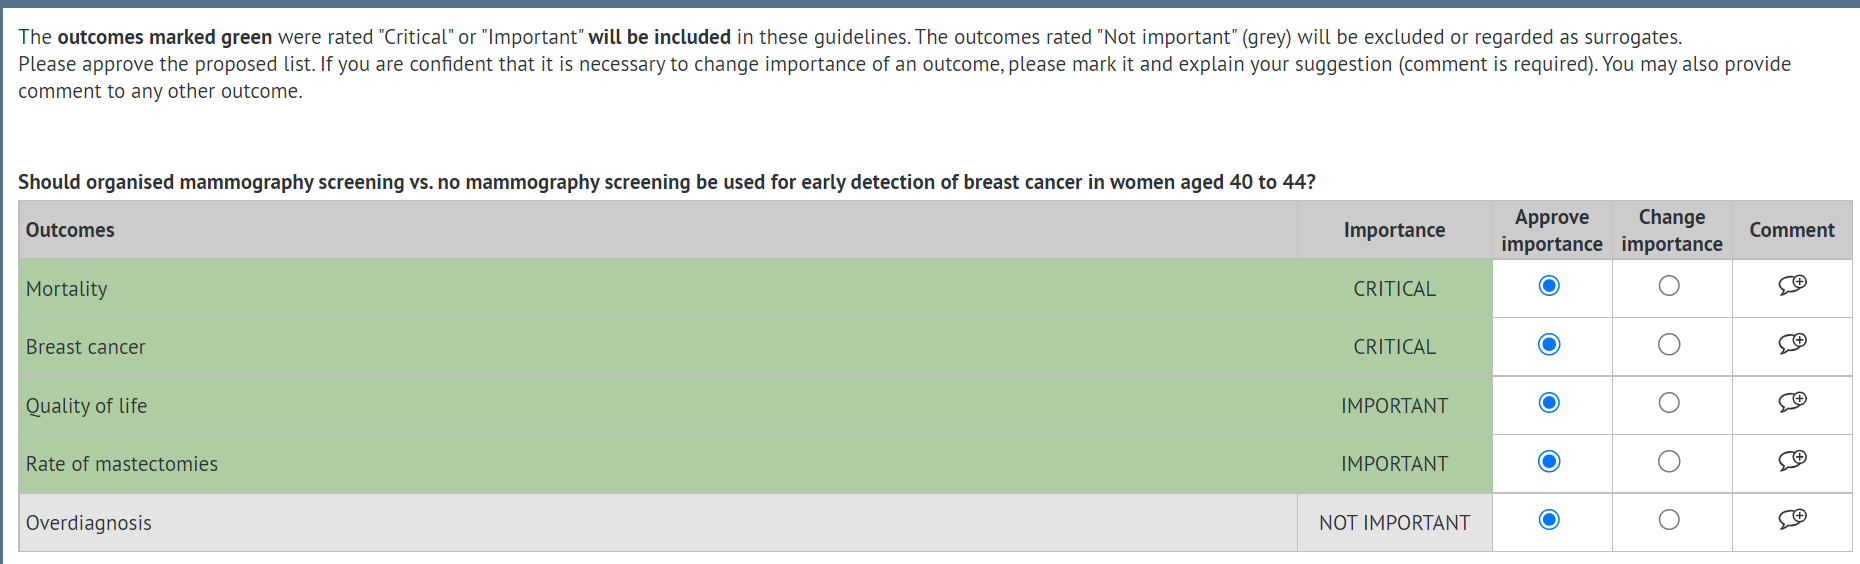Viewport: 1860px width, 564px height.
Task: Approve importance for Rate of mastectomies
Action: tap(1549, 462)
